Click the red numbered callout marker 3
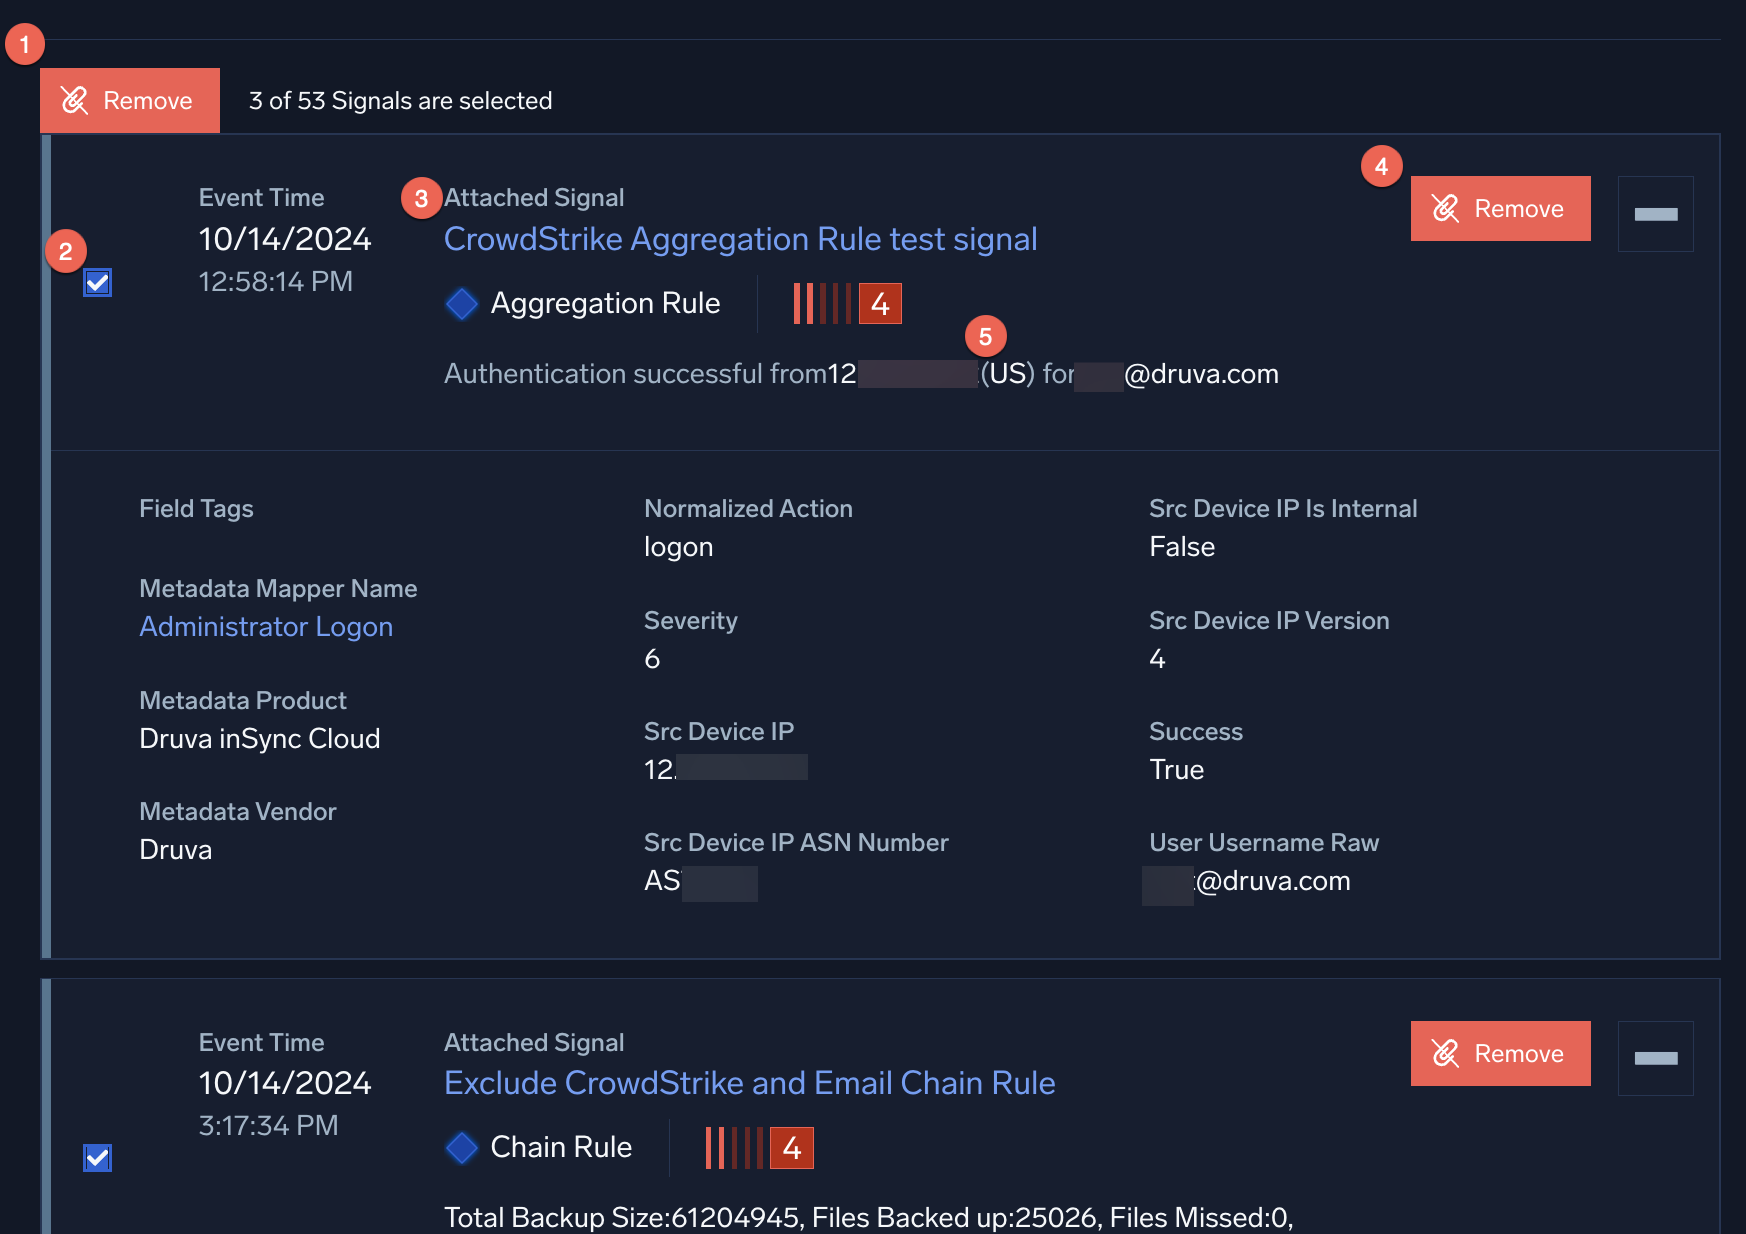Viewport: 1746px width, 1234px height. pos(421,199)
